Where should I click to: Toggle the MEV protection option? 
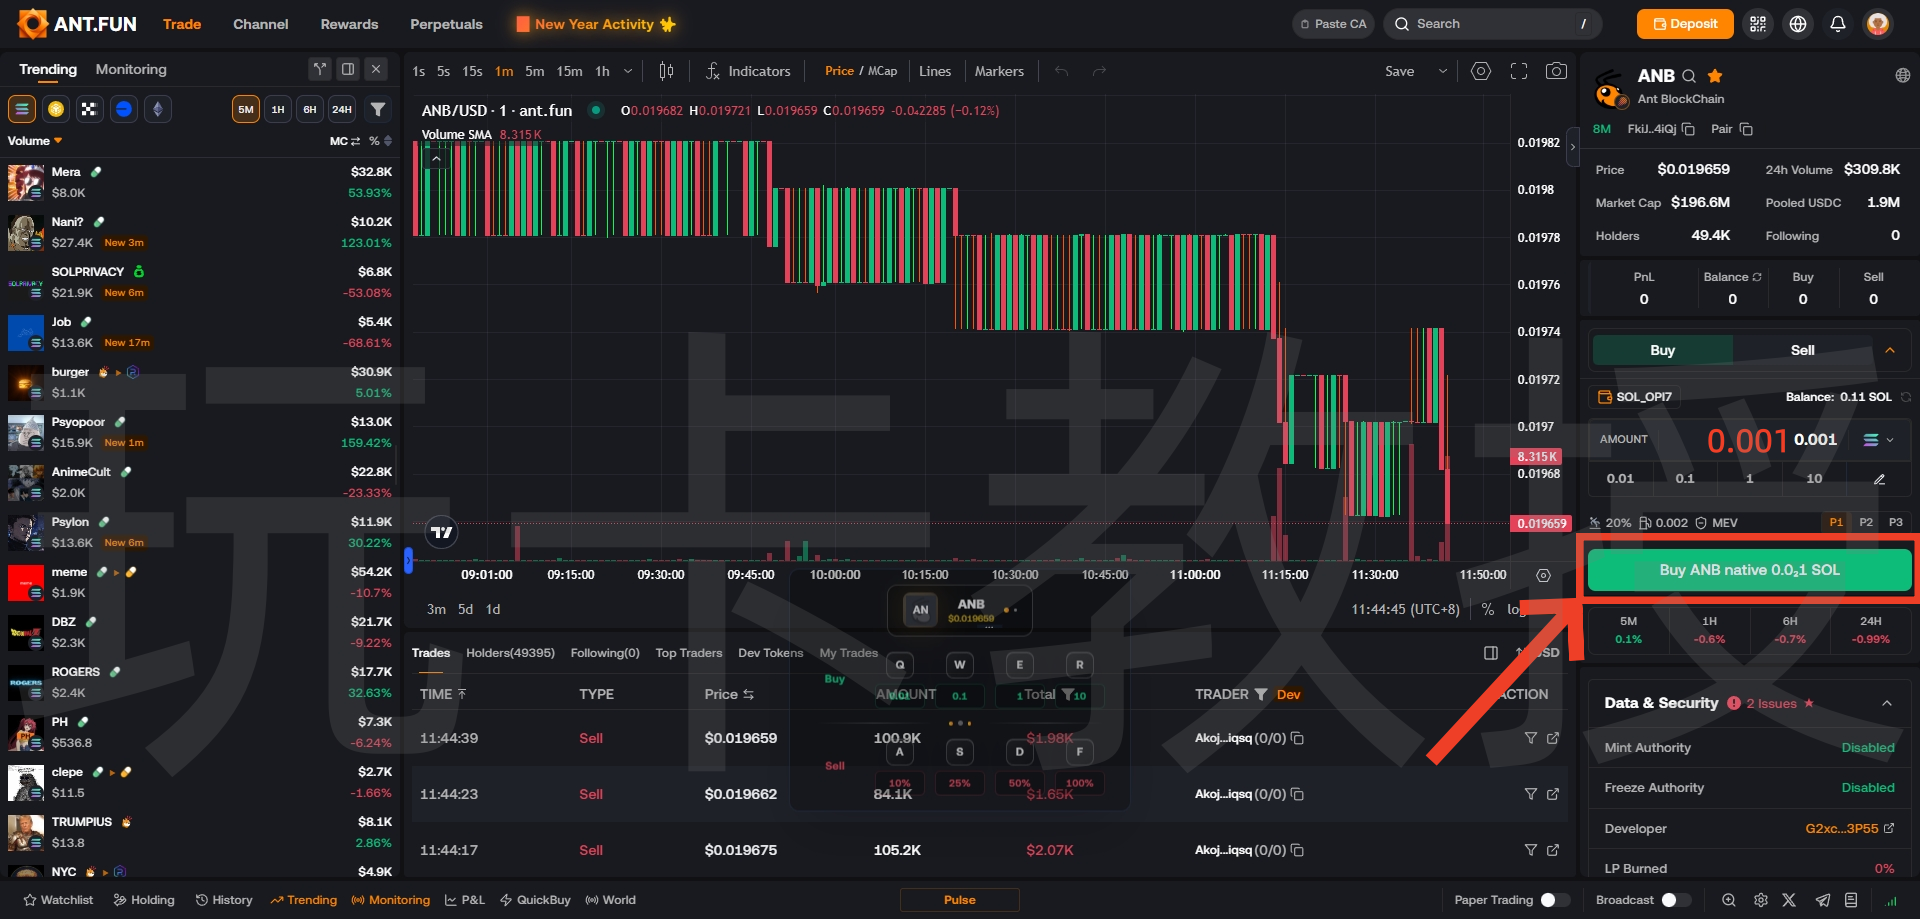[x=1716, y=523]
